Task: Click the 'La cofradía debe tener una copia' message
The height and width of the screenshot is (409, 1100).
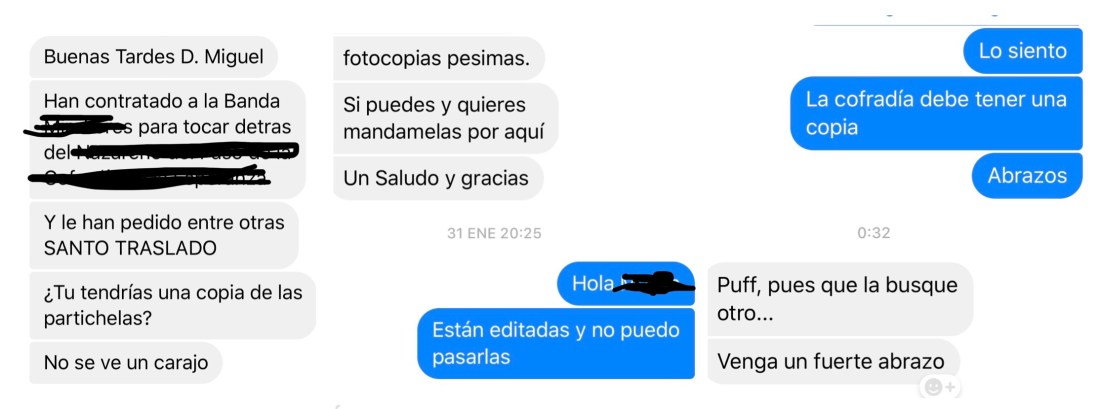Action: (937, 113)
